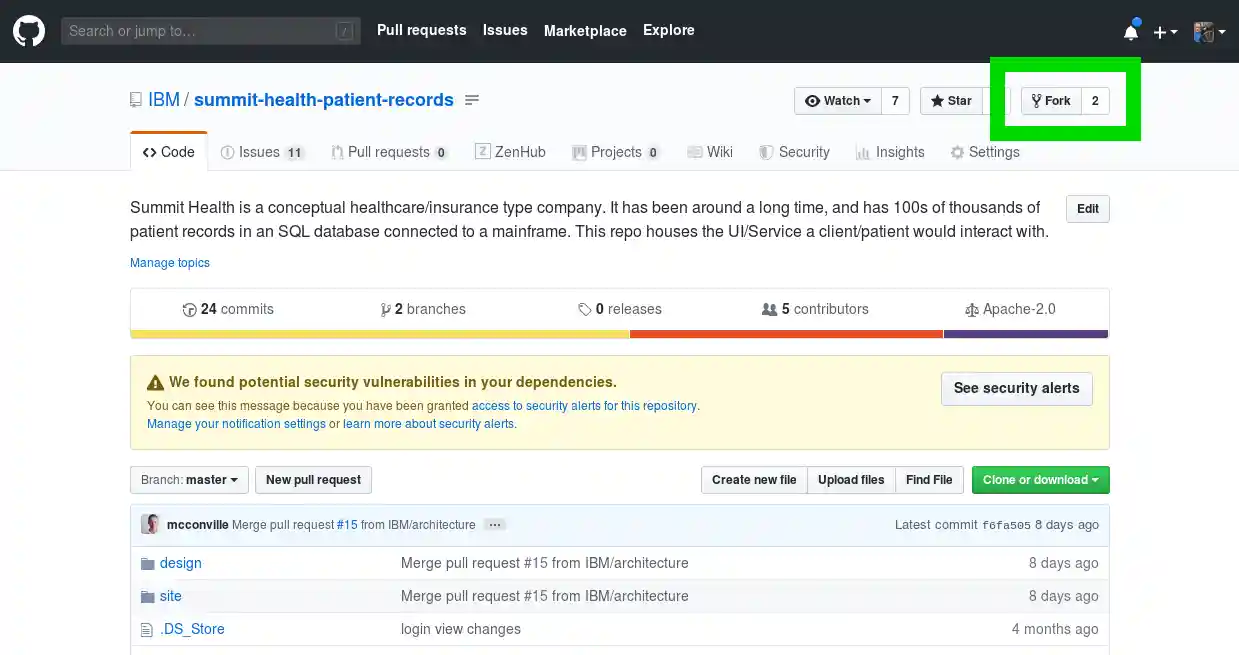Open the Branch: master selector

189,480
